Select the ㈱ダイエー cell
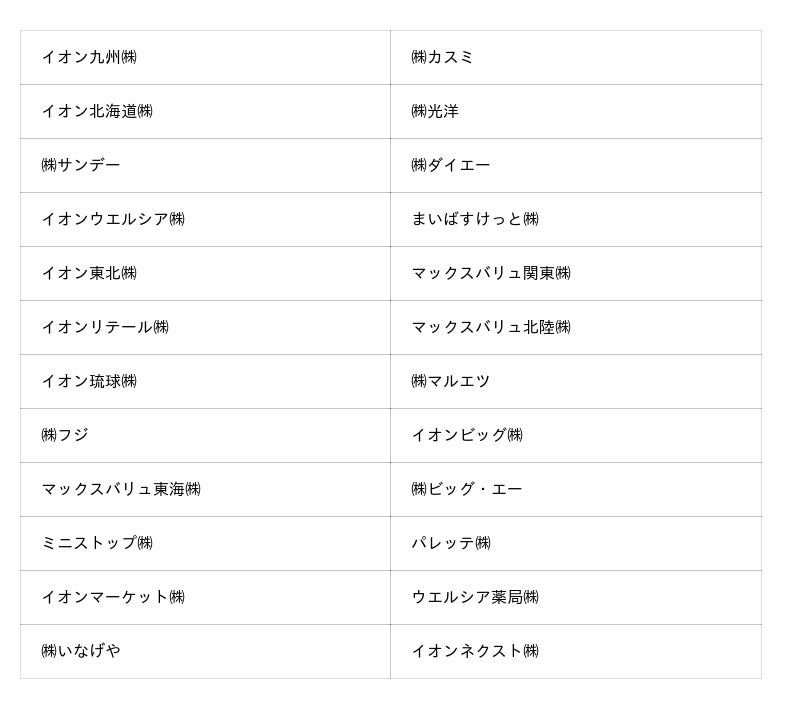Screen dimensions: 800x709 [451, 165]
